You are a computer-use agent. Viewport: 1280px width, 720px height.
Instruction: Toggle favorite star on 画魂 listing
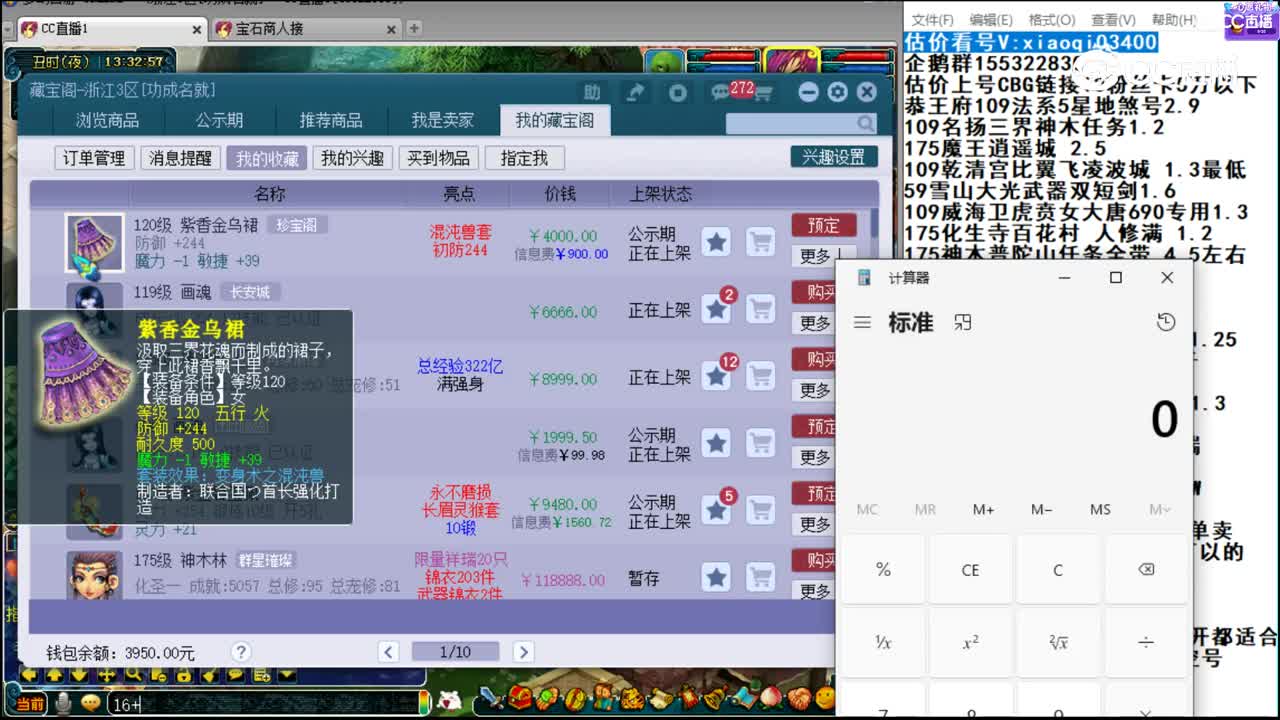point(716,309)
